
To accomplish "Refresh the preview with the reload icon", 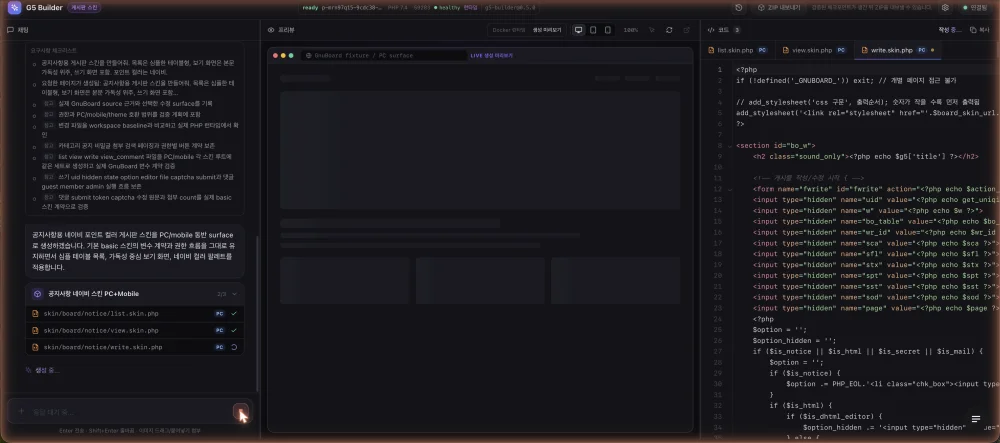I will click(x=669, y=30).
